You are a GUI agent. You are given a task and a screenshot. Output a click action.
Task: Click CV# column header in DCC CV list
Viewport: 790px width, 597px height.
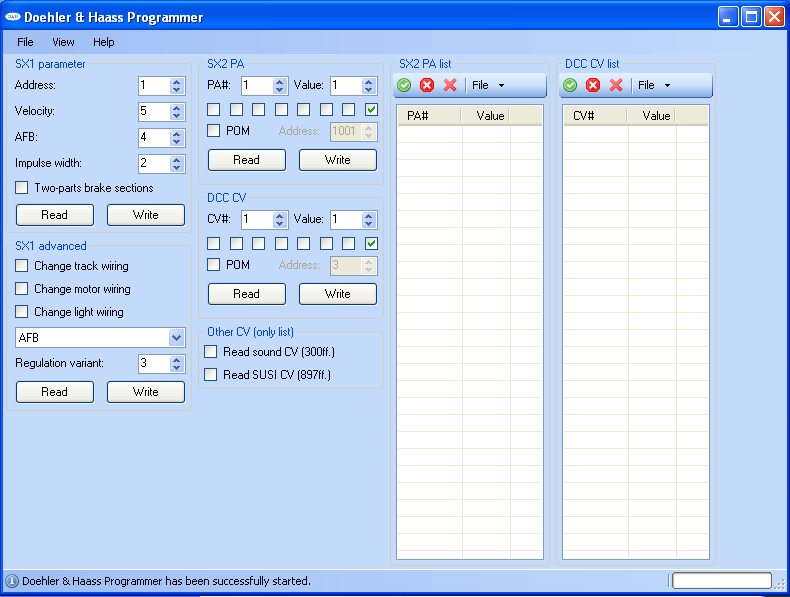(596, 116)
